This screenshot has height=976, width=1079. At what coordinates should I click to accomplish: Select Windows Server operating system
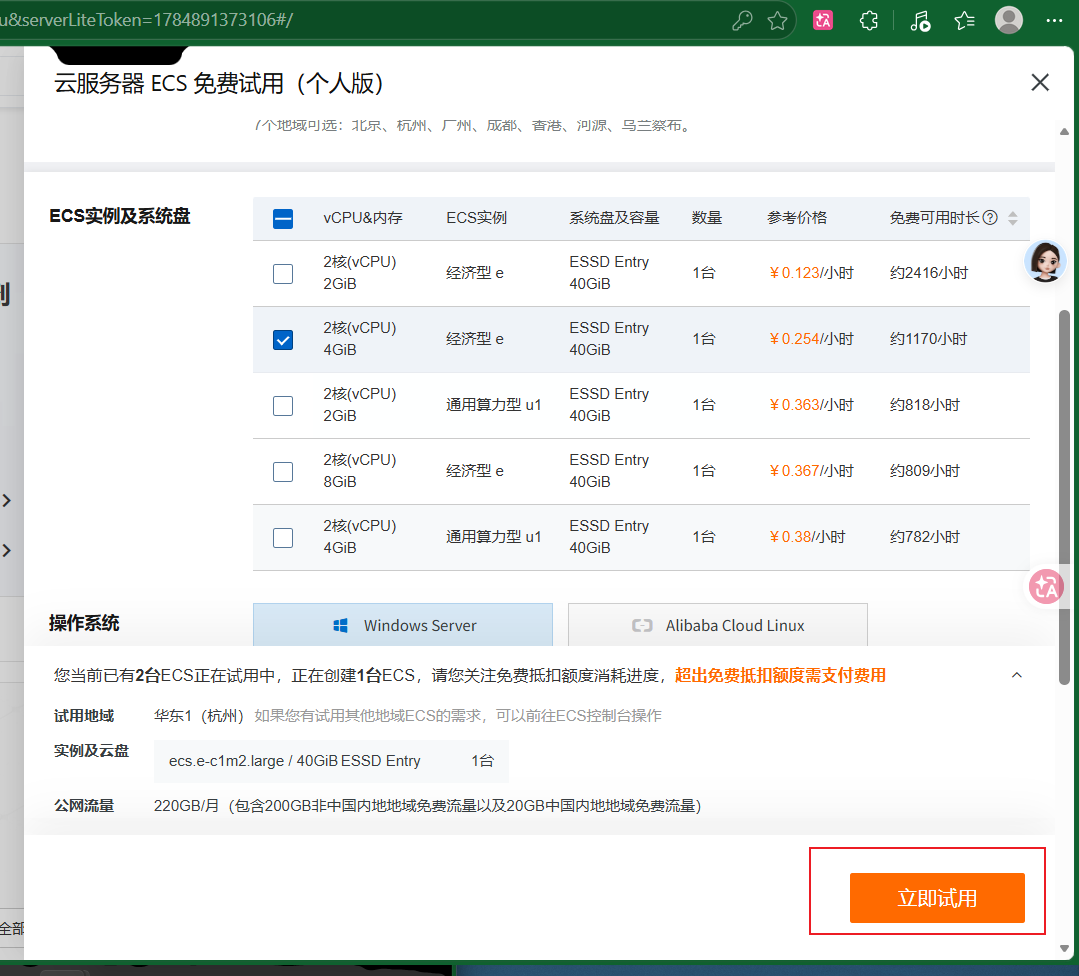click(x=403, y=625)
